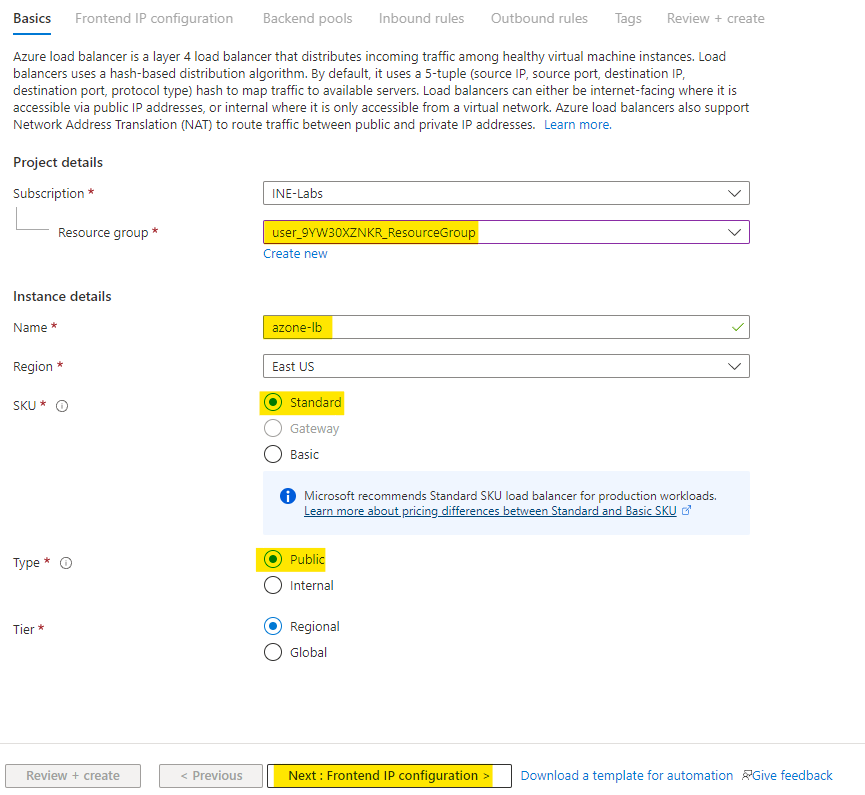Go to the Inbound rules tab
865x795 pixels.
(x=420, y=18)
